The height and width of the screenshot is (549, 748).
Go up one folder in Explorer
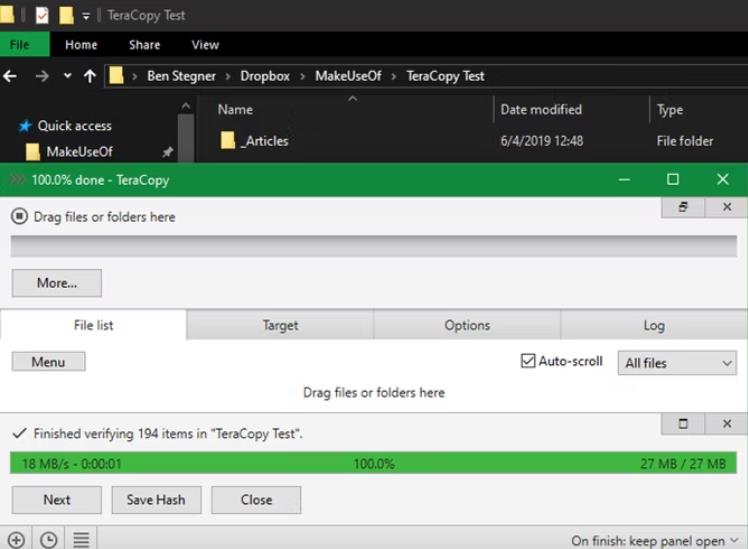click(90, 76)
